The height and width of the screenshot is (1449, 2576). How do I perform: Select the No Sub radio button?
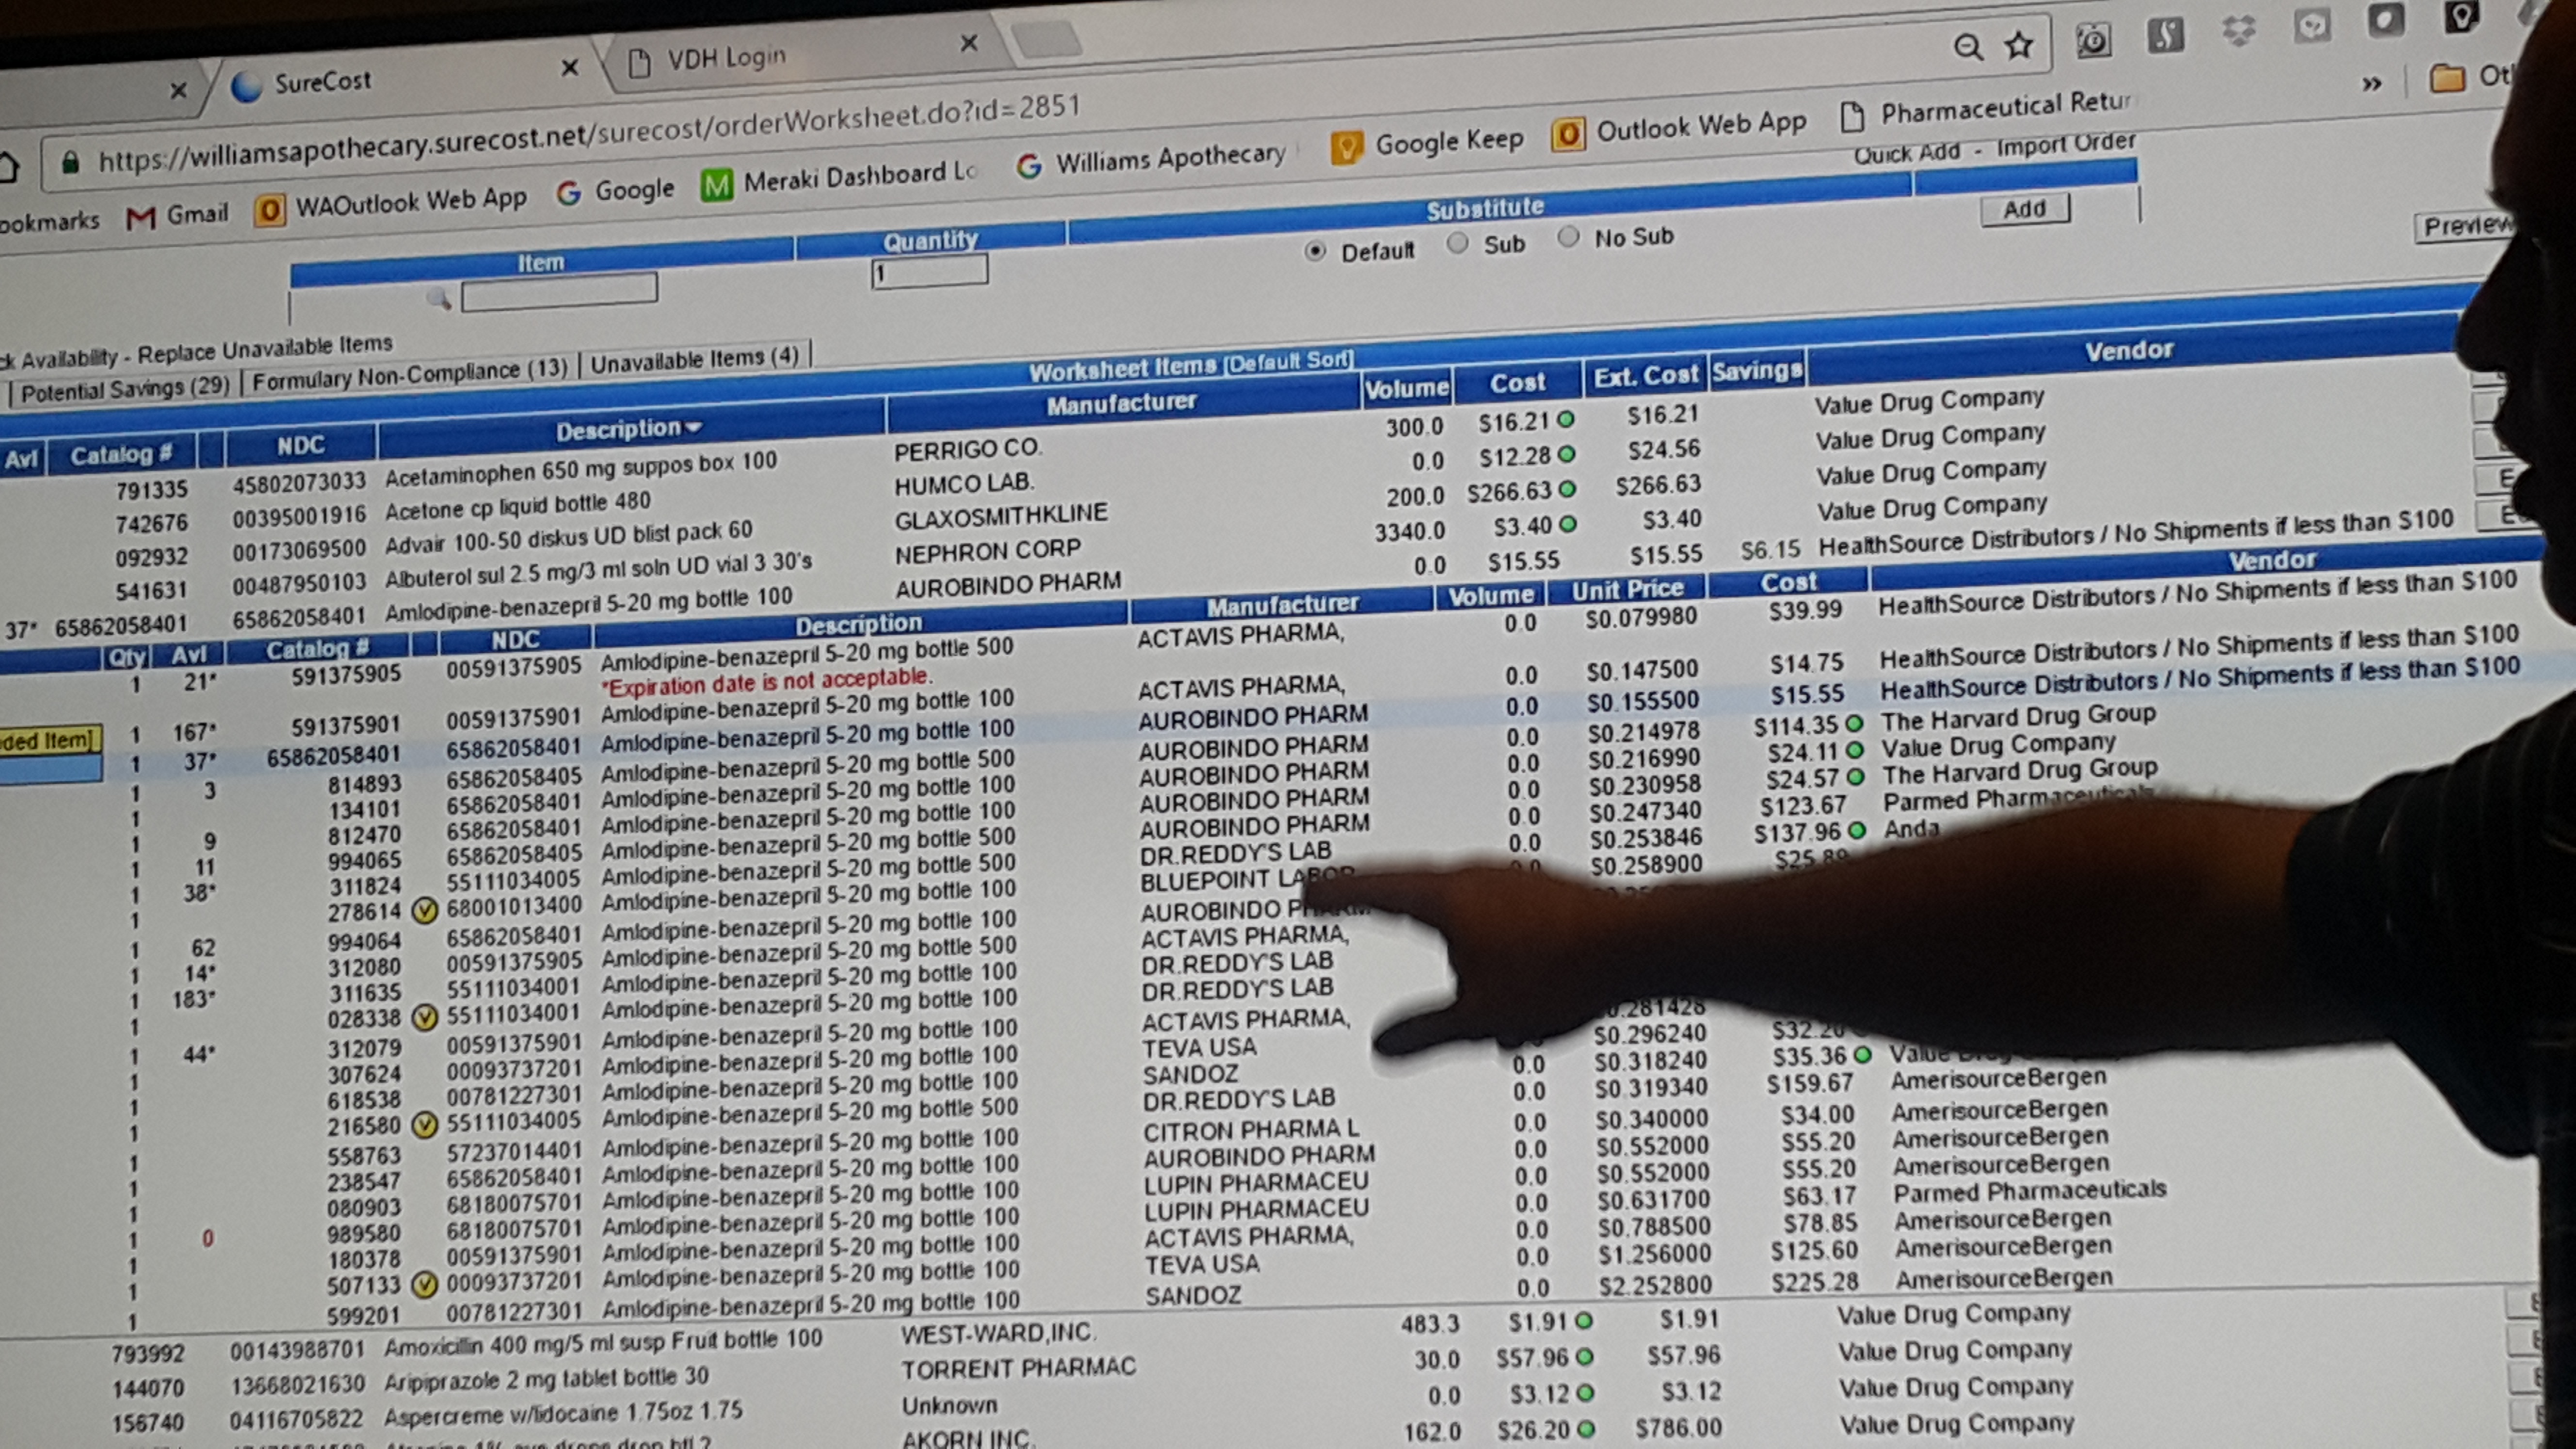coord(1568,237)
